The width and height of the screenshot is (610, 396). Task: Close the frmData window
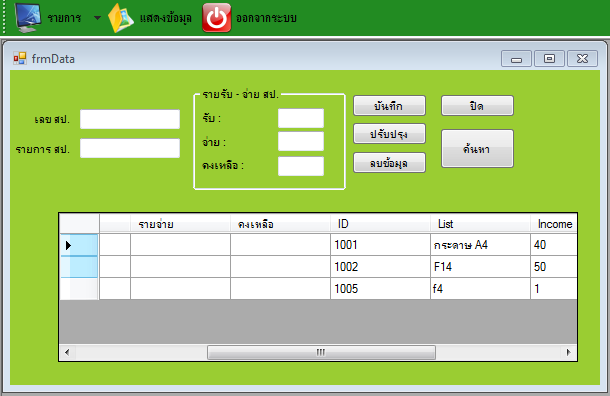[582, 59]
